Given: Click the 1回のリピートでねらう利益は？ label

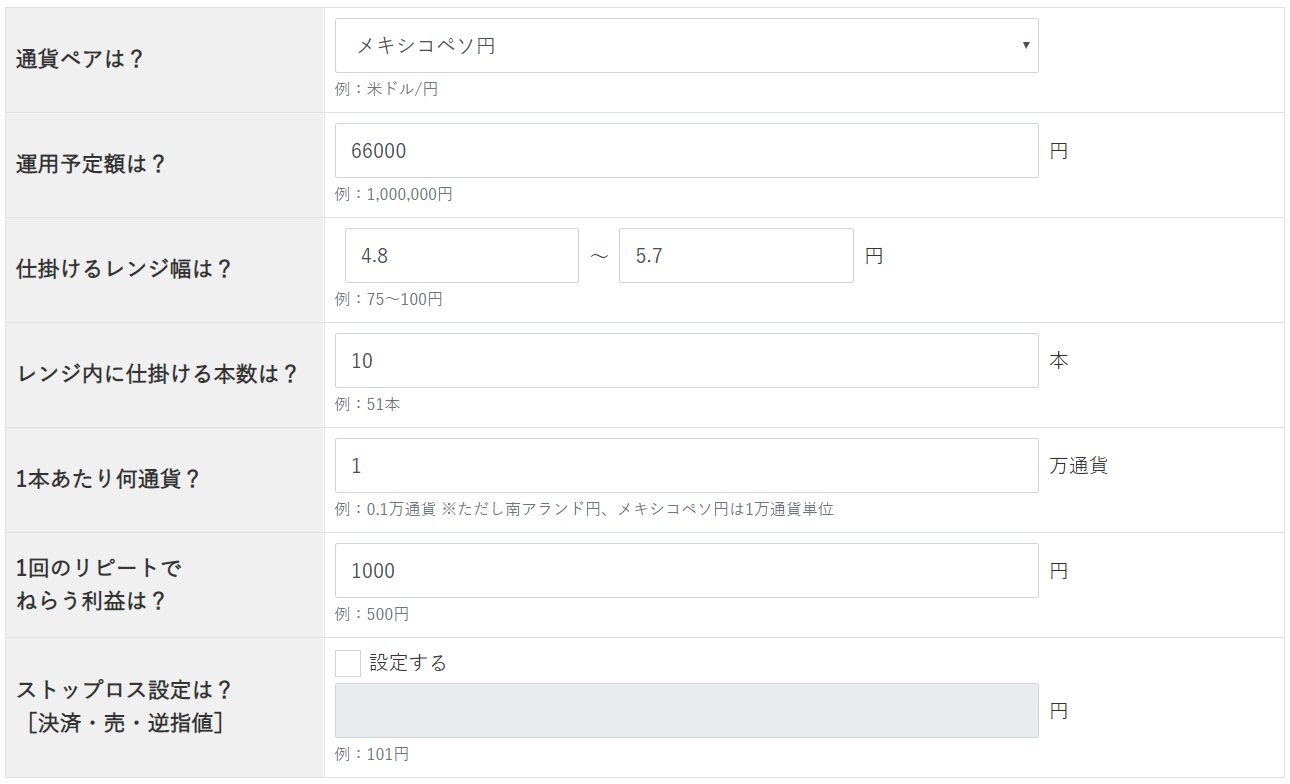Looking at the screenshot, I should click(x=99, y=585).
